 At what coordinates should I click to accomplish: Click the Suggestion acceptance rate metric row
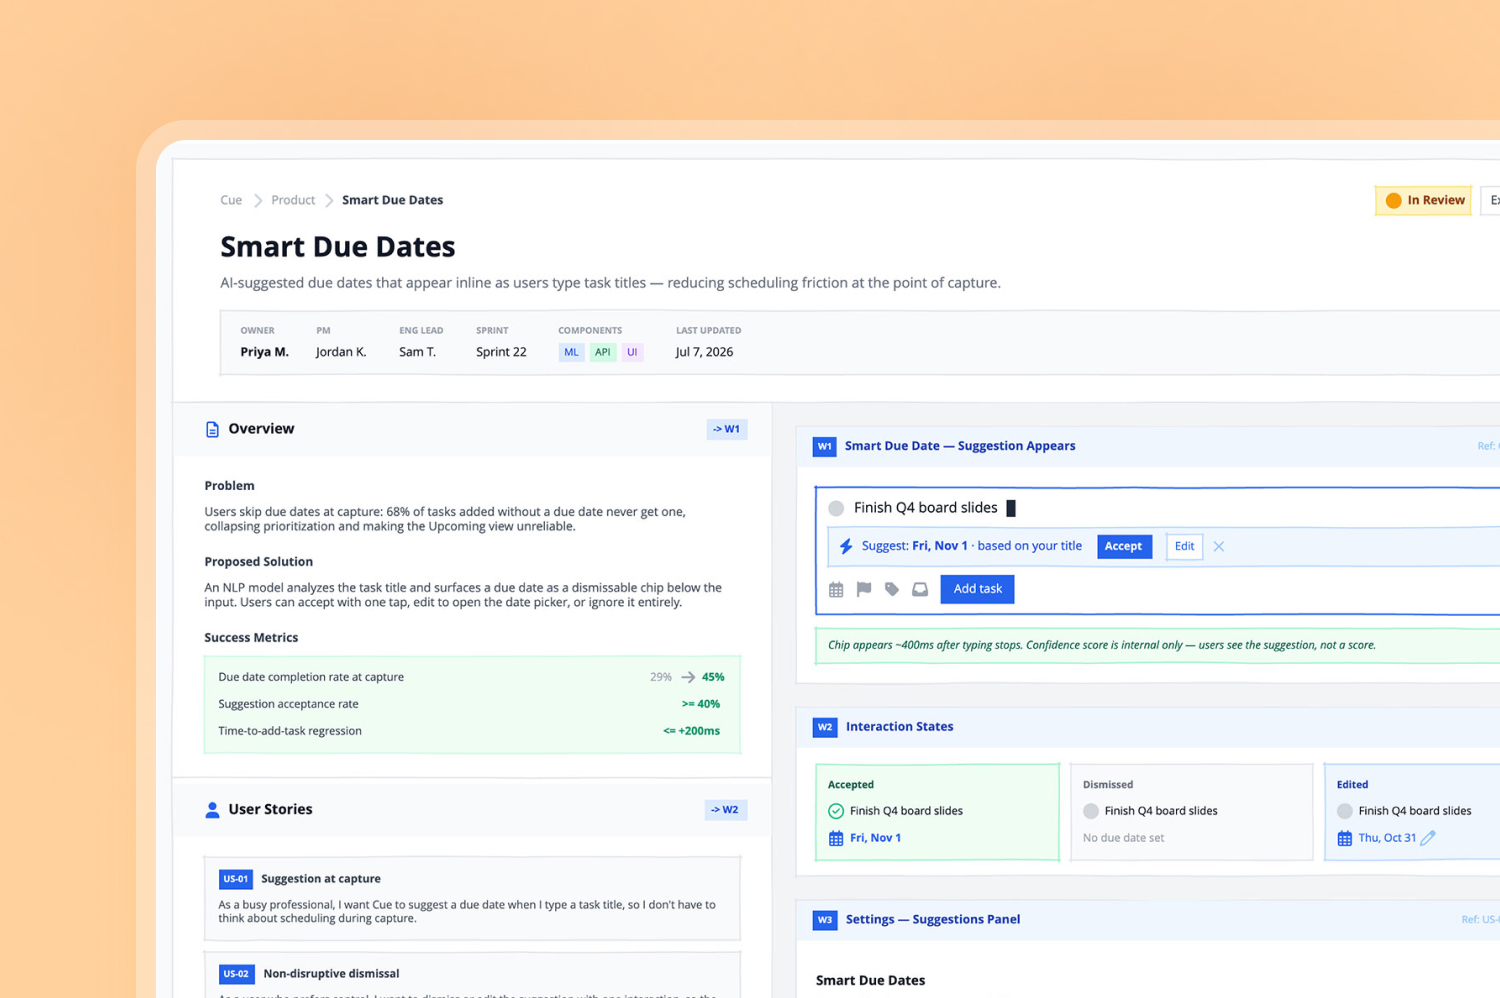coord(472,704)
